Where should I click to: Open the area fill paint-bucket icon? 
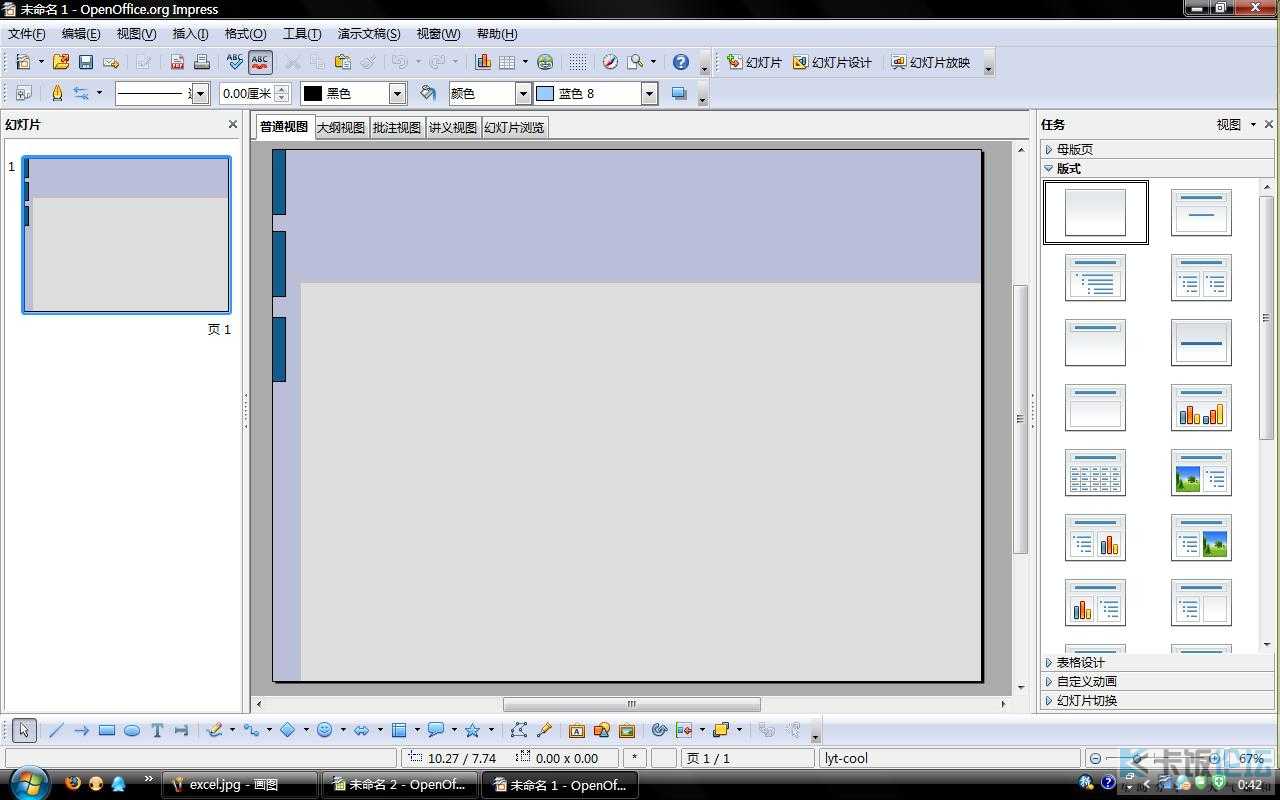tap(428, 93)
